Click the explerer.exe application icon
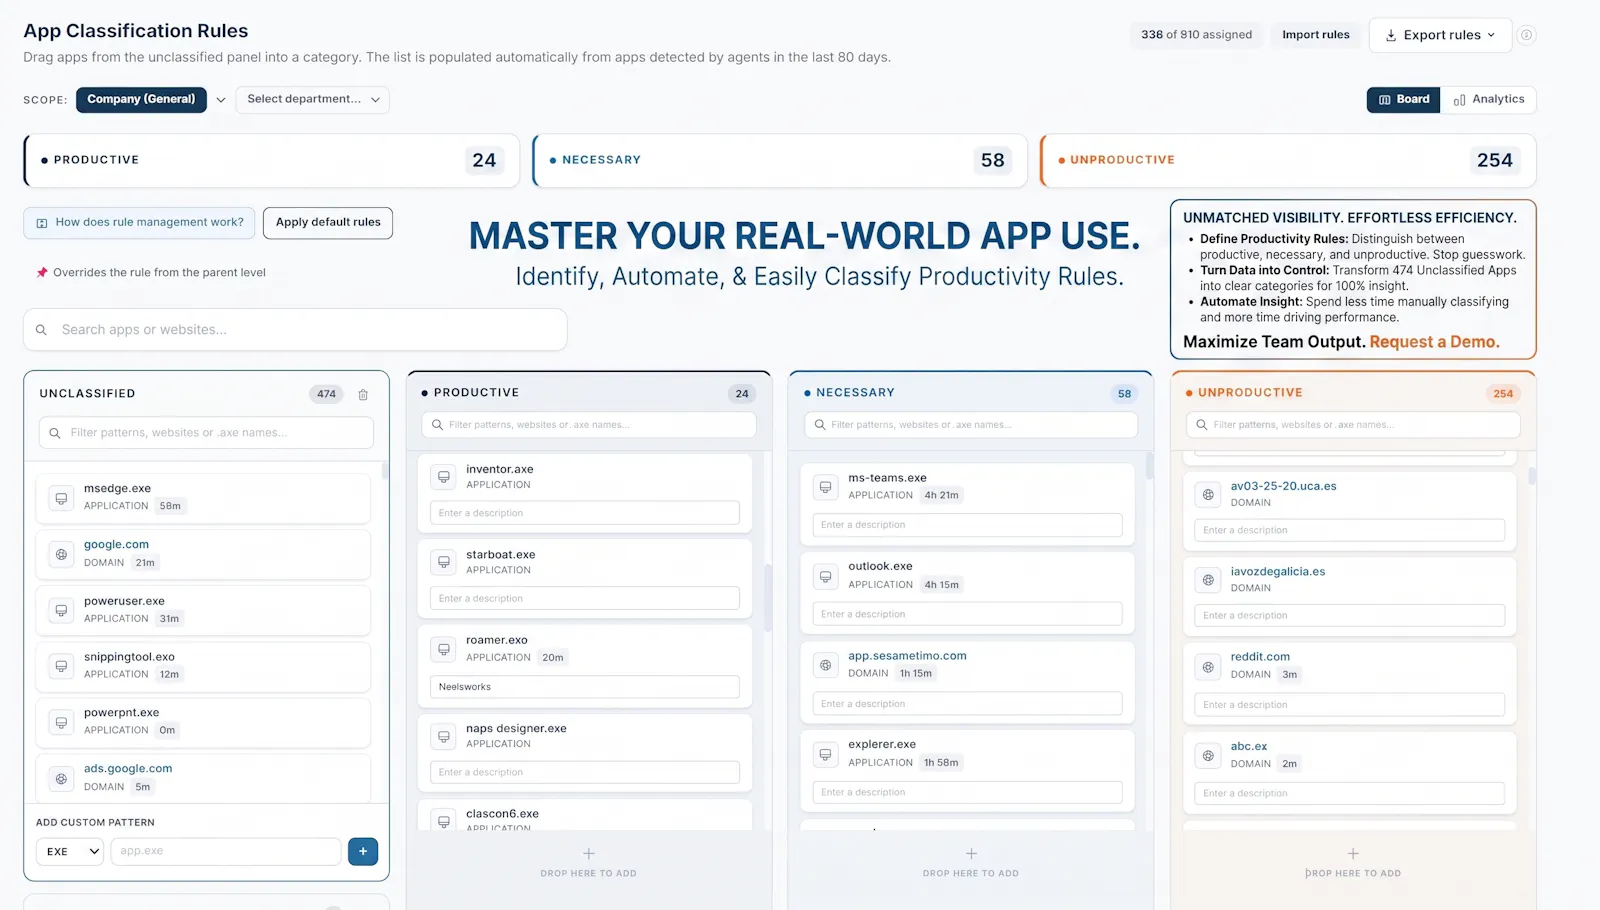1600x910 pixels. click(825, 753)
